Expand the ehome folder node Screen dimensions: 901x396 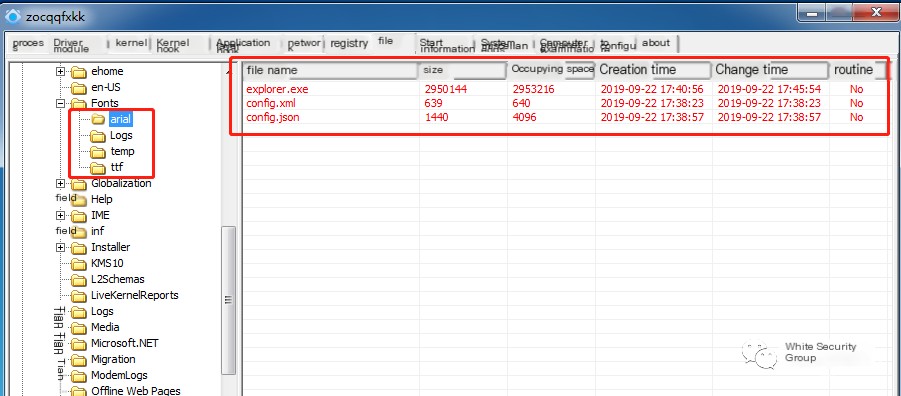point(60,72)
